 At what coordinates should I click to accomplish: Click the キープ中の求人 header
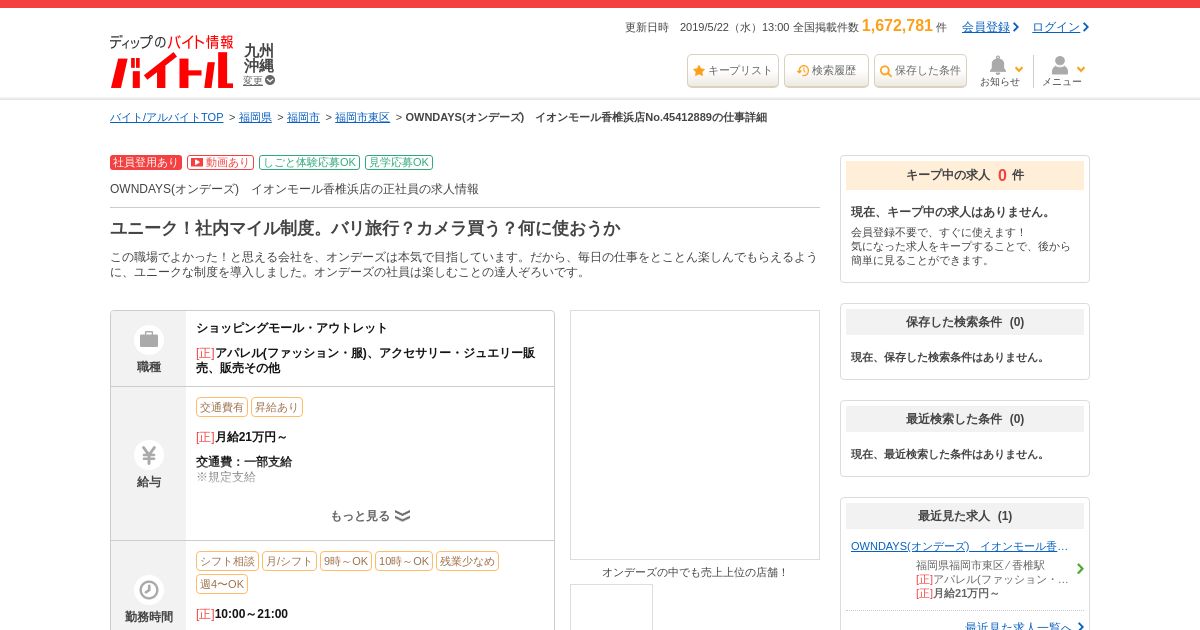965,175
